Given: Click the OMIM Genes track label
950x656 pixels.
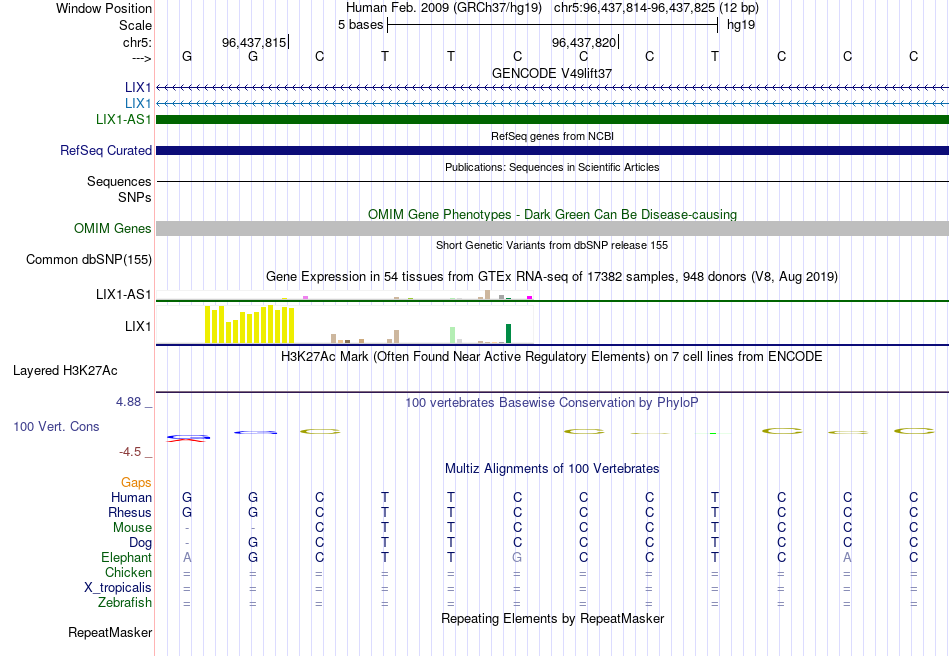Looking at the screenshot, I should tap(113, 228).
